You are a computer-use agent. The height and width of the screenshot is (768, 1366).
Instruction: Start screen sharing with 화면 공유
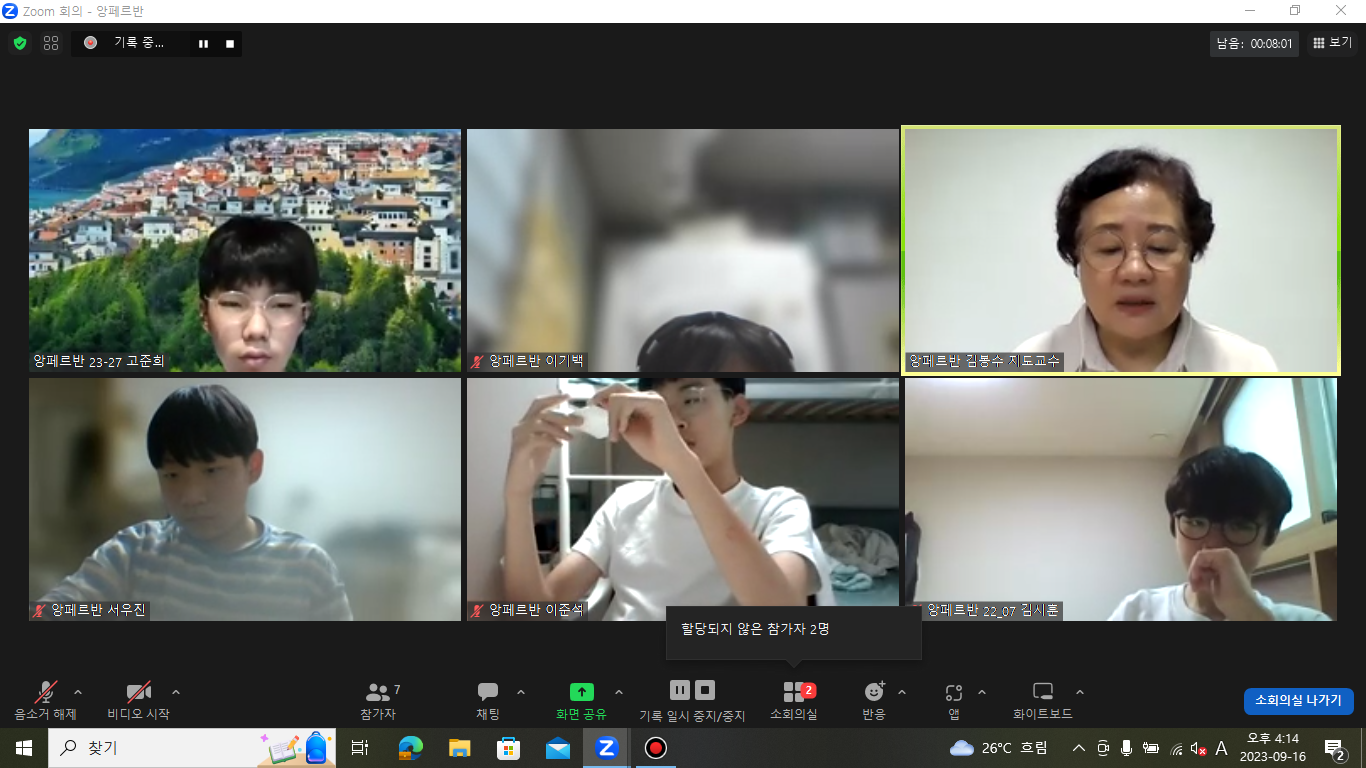(581, 700)
